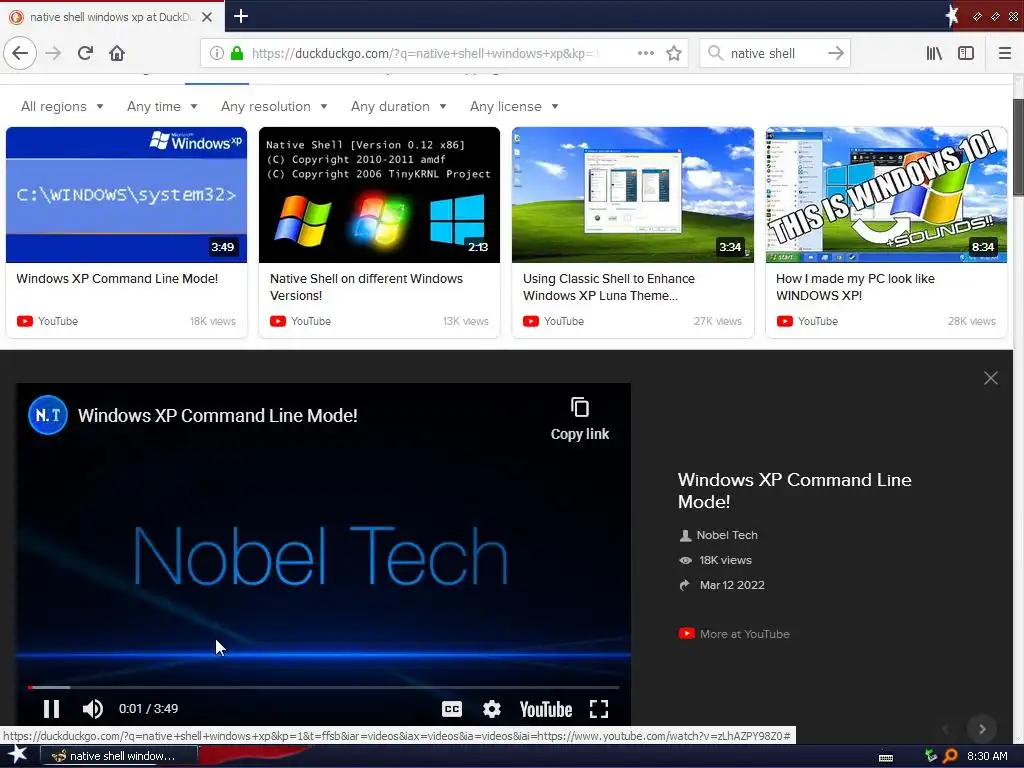Open THIS IS WINDOWS 10 video thumbnail
Screen dimensions: 1024x768
tap(886, 195)
